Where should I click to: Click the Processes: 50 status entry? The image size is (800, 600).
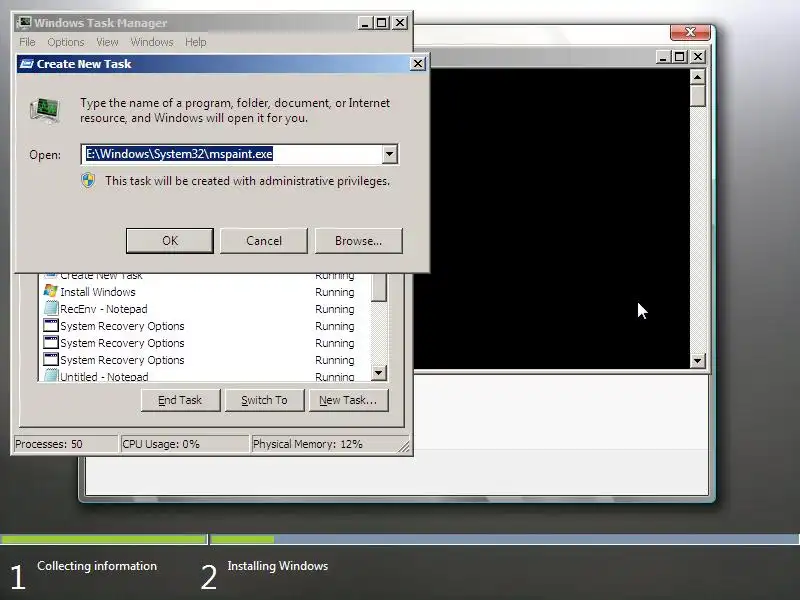pyautogui.click(x=65, y=444)
